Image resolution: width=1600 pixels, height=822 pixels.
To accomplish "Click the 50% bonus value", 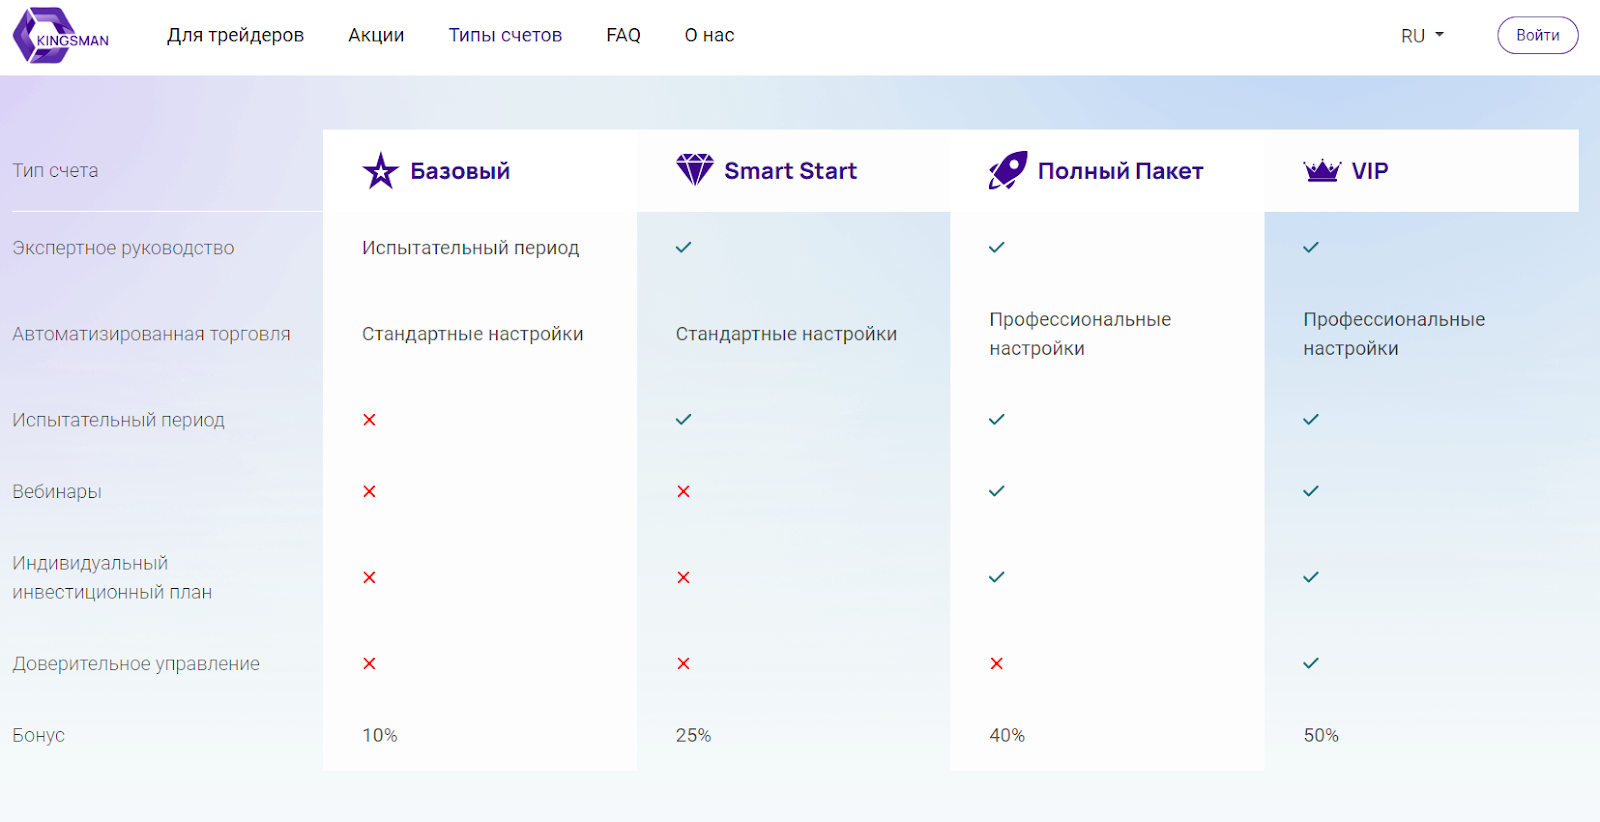I will (x=1321, y=736).
